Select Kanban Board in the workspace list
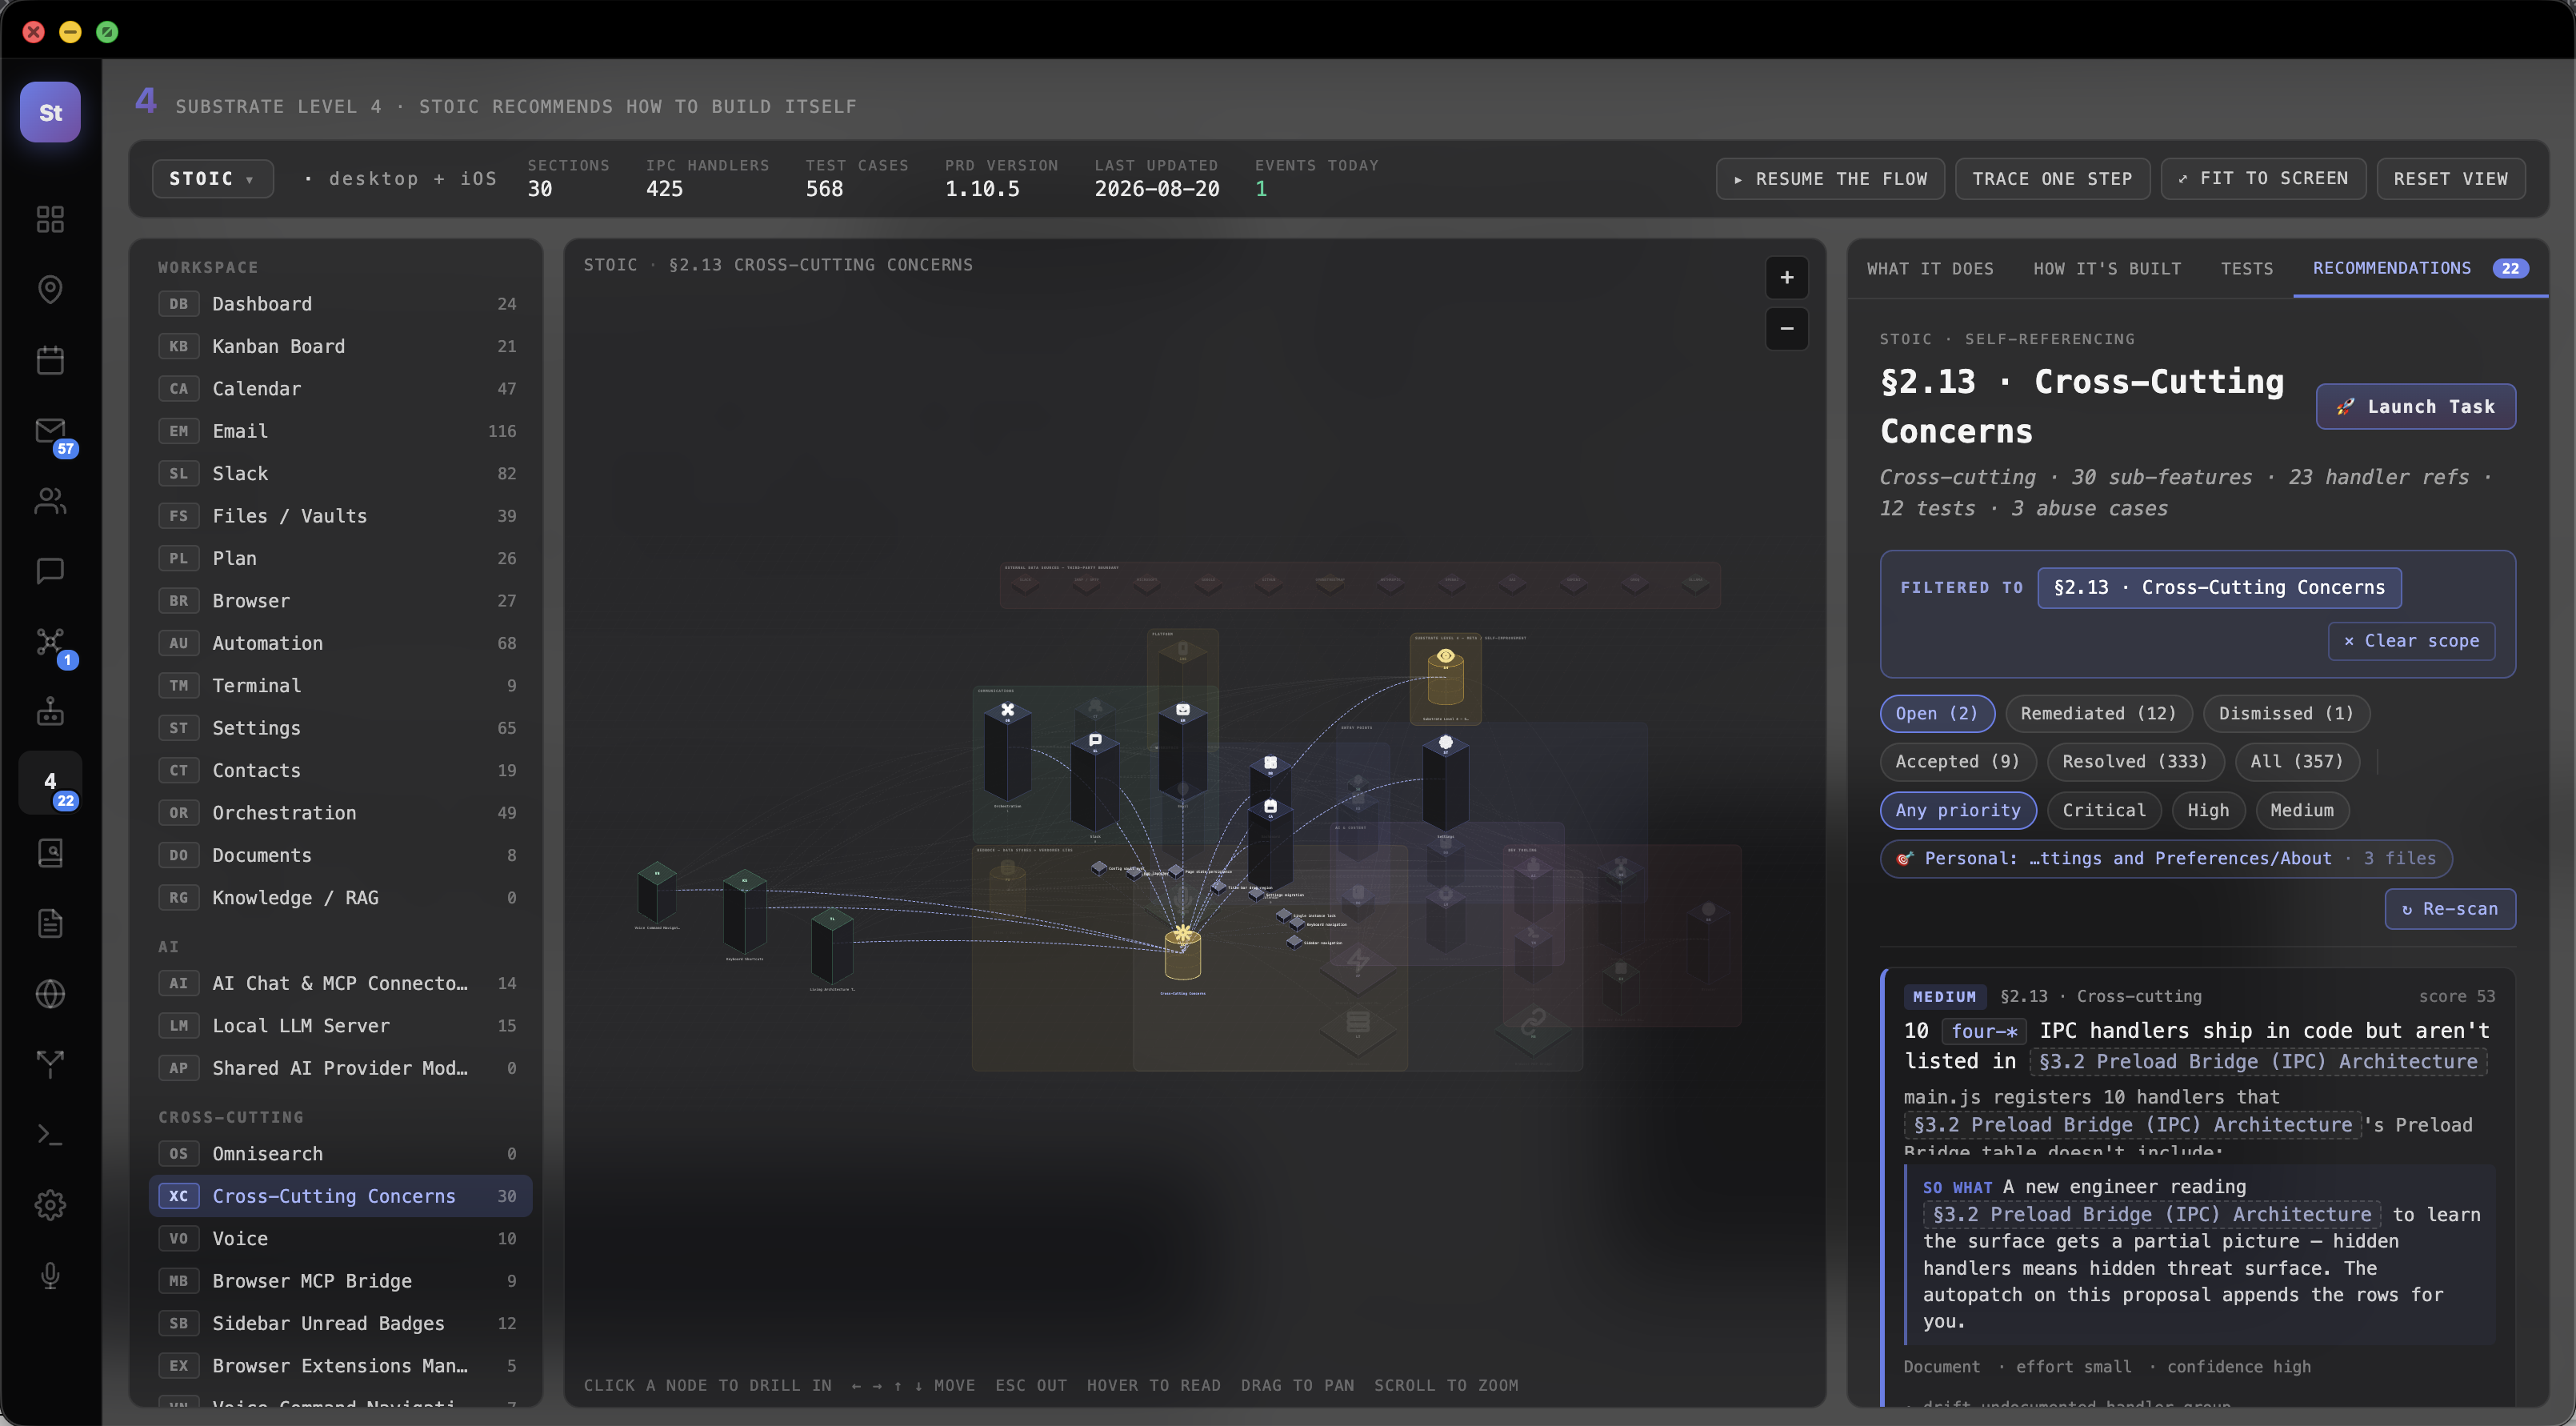The height and width of the screenshot is (1426, 2576). point(340,346)
